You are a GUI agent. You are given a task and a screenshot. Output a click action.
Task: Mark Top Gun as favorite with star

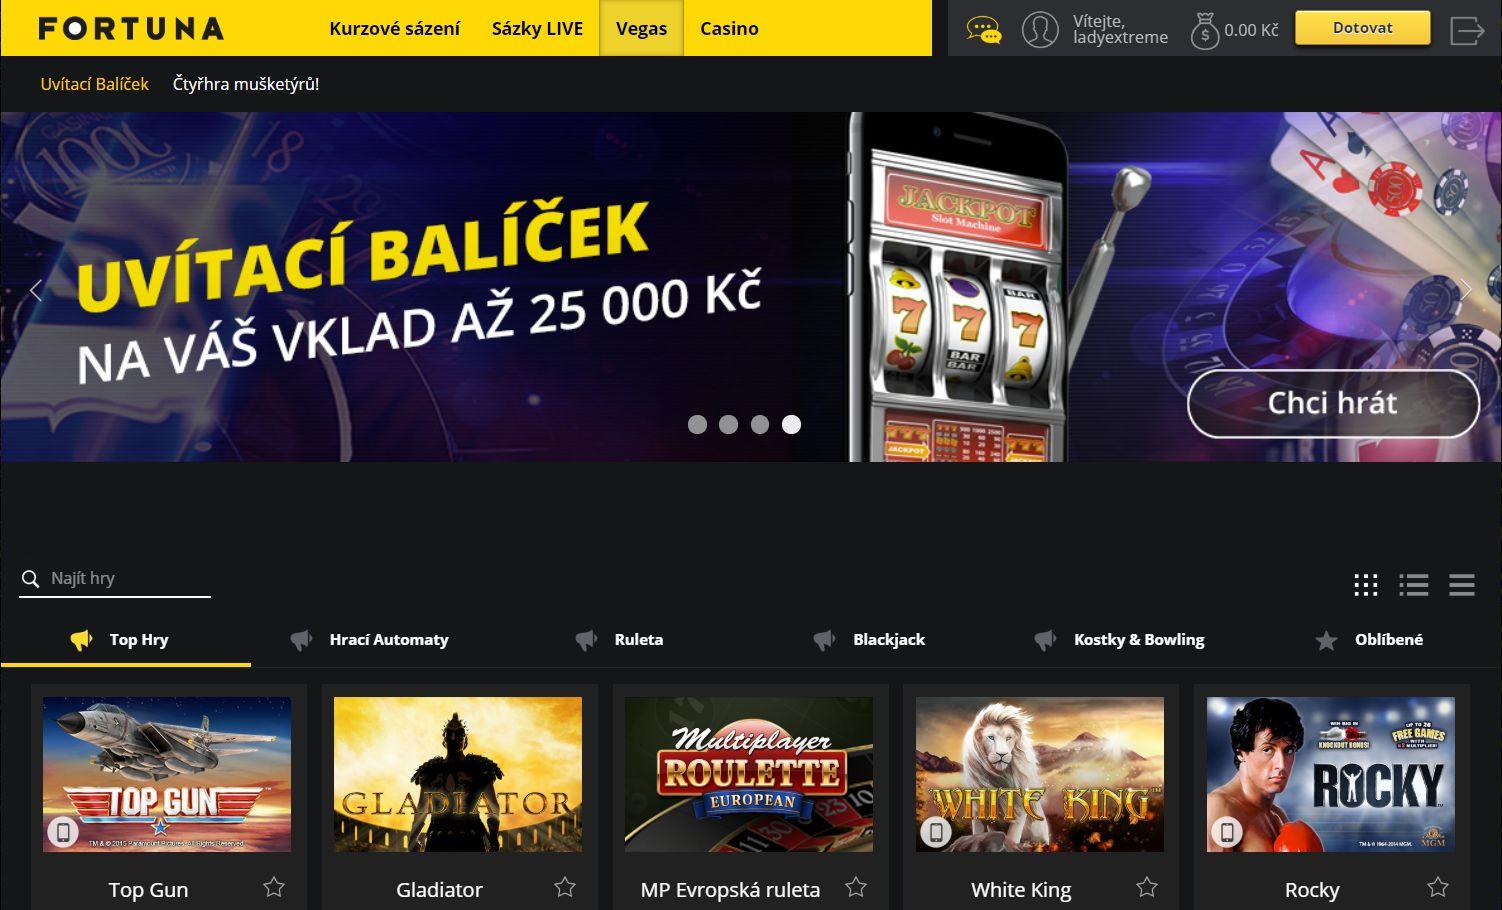click(x=274, y=887)
